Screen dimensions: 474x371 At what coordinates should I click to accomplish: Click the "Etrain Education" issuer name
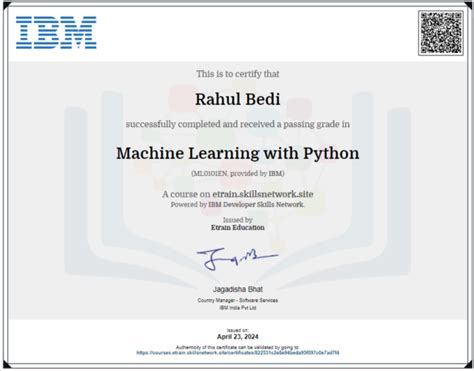pos(237,227)
